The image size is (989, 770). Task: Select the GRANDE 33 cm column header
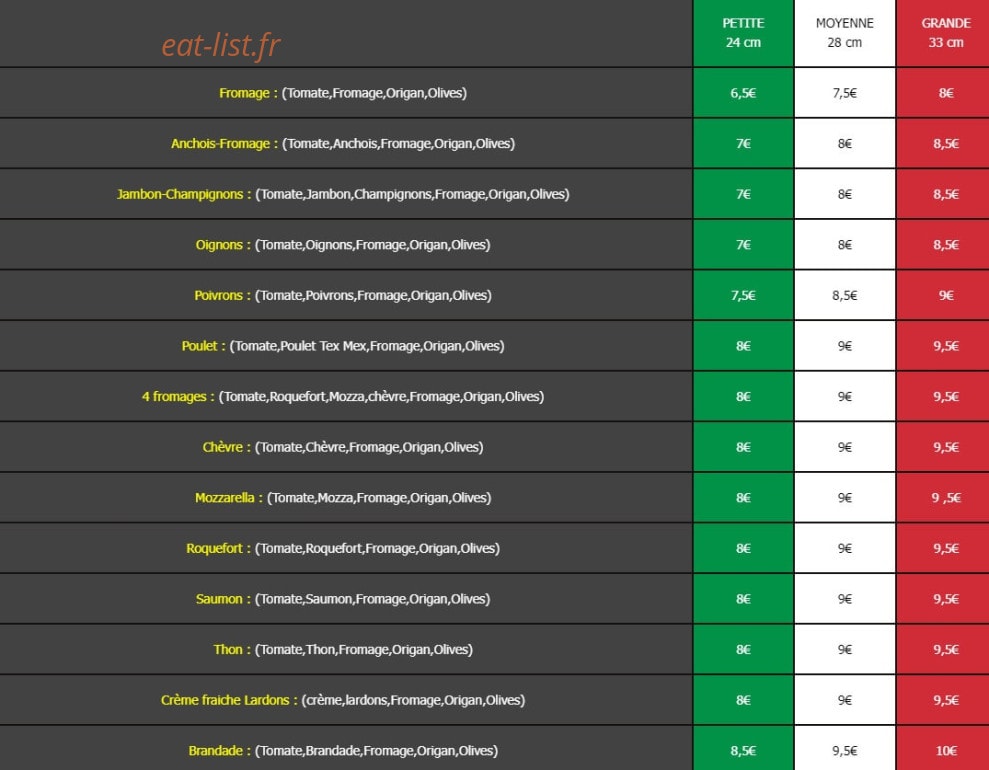(945, 33)
